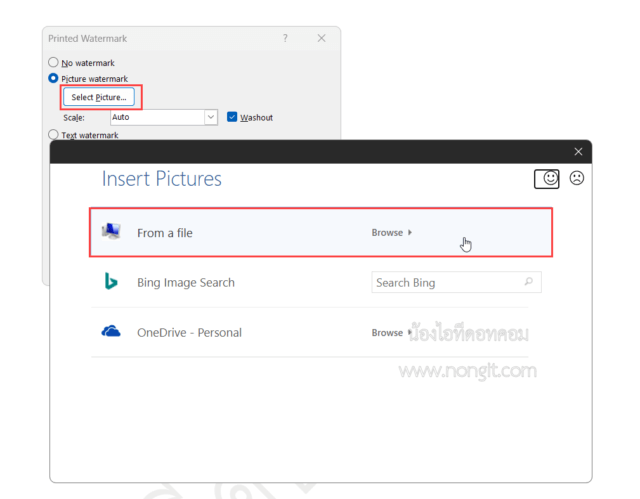
Task: Click the help question mark in Printed Watermark
Action: coord(285,38)
